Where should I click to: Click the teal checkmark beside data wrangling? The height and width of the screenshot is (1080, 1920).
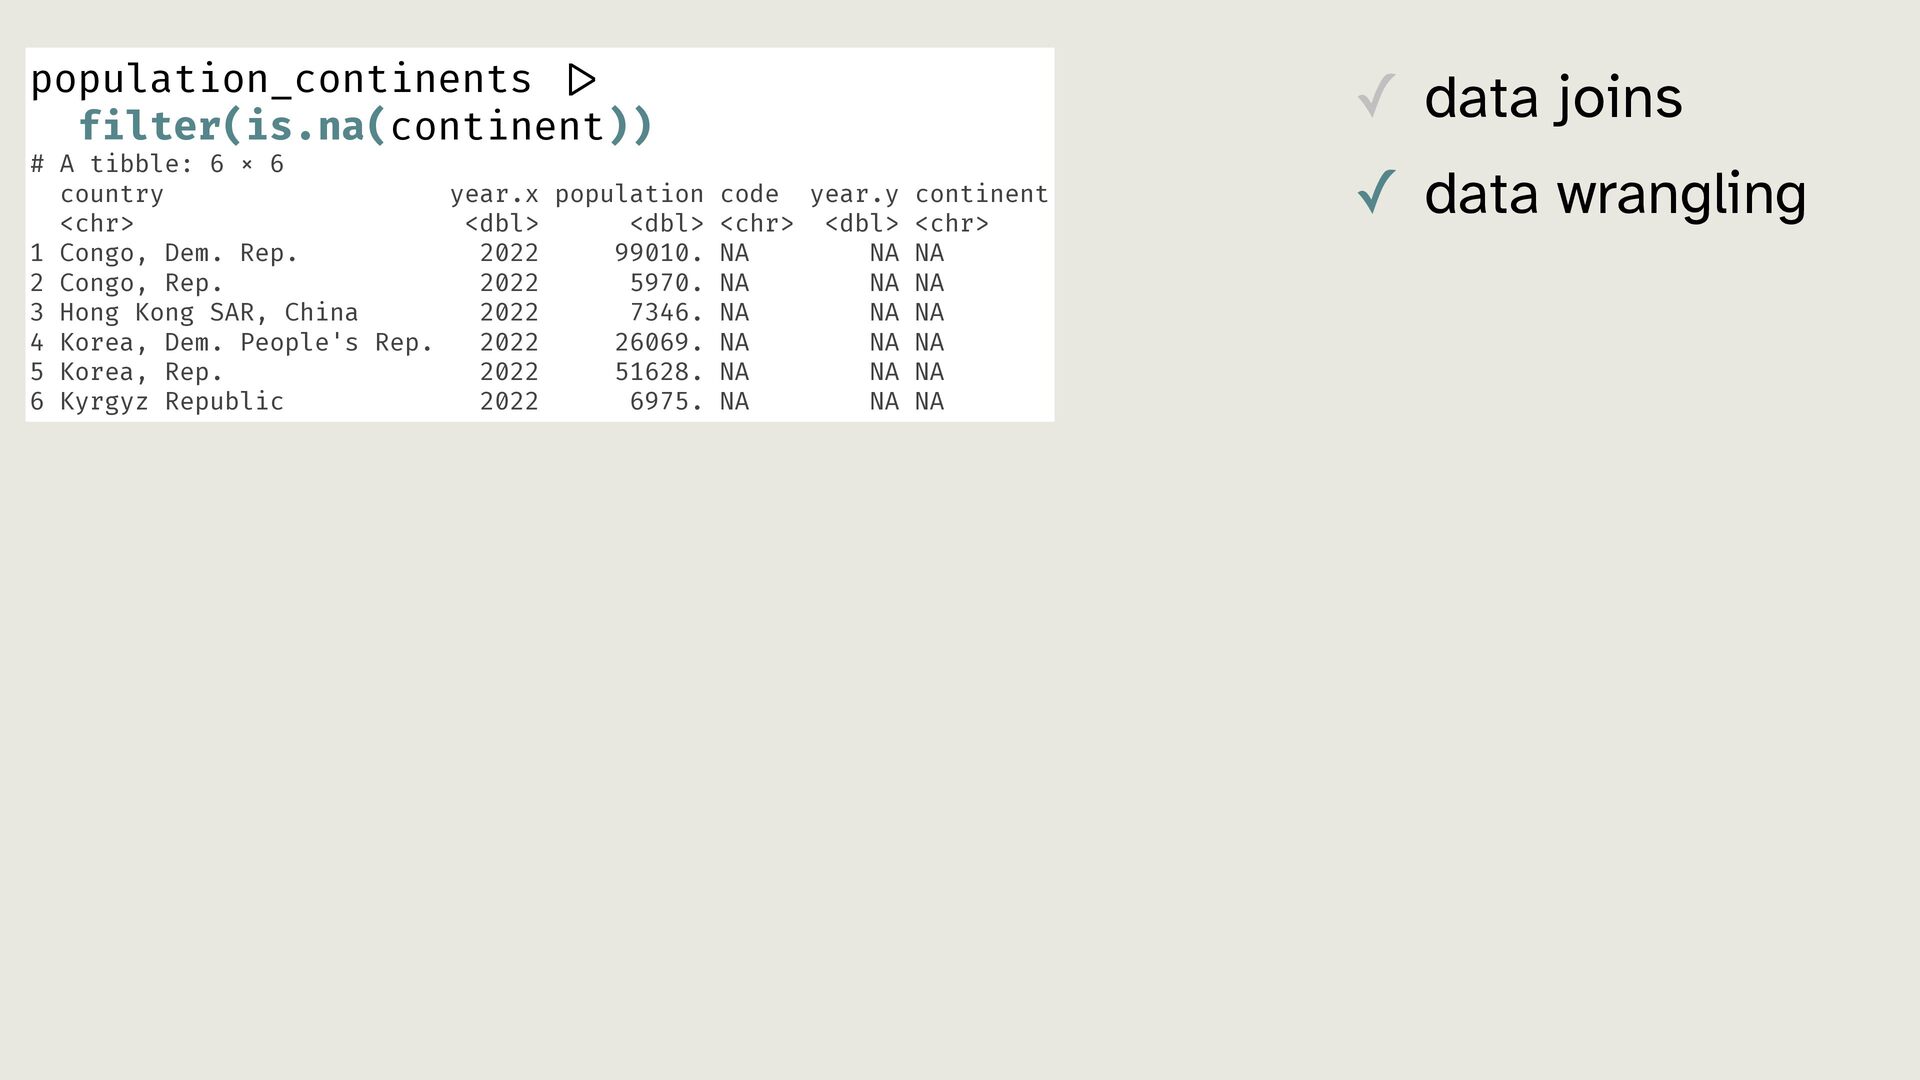(1376, 192)
